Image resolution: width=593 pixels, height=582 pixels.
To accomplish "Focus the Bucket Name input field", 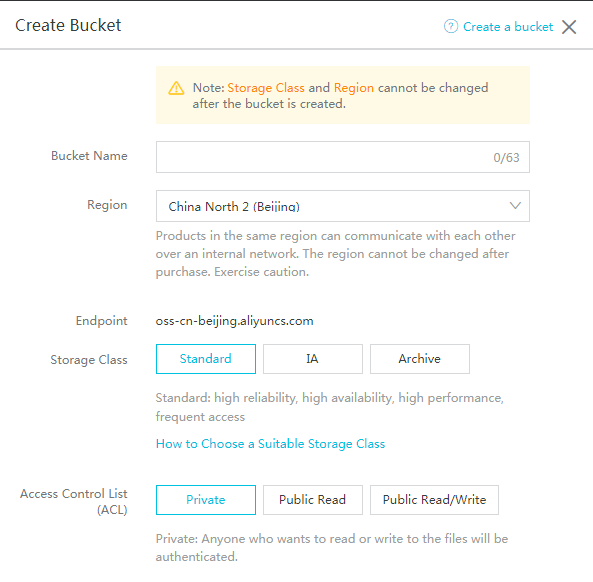I will tap(343, 157).
